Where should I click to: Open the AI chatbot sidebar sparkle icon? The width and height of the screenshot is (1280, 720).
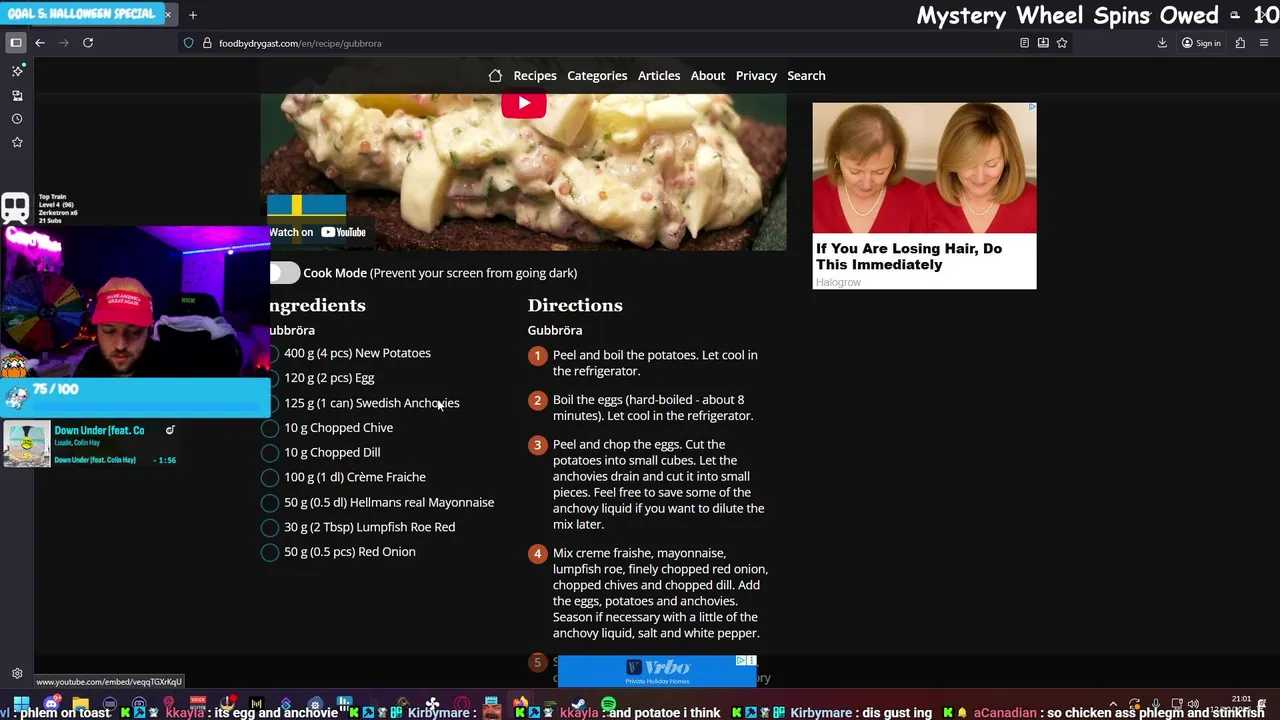point(17,71)
